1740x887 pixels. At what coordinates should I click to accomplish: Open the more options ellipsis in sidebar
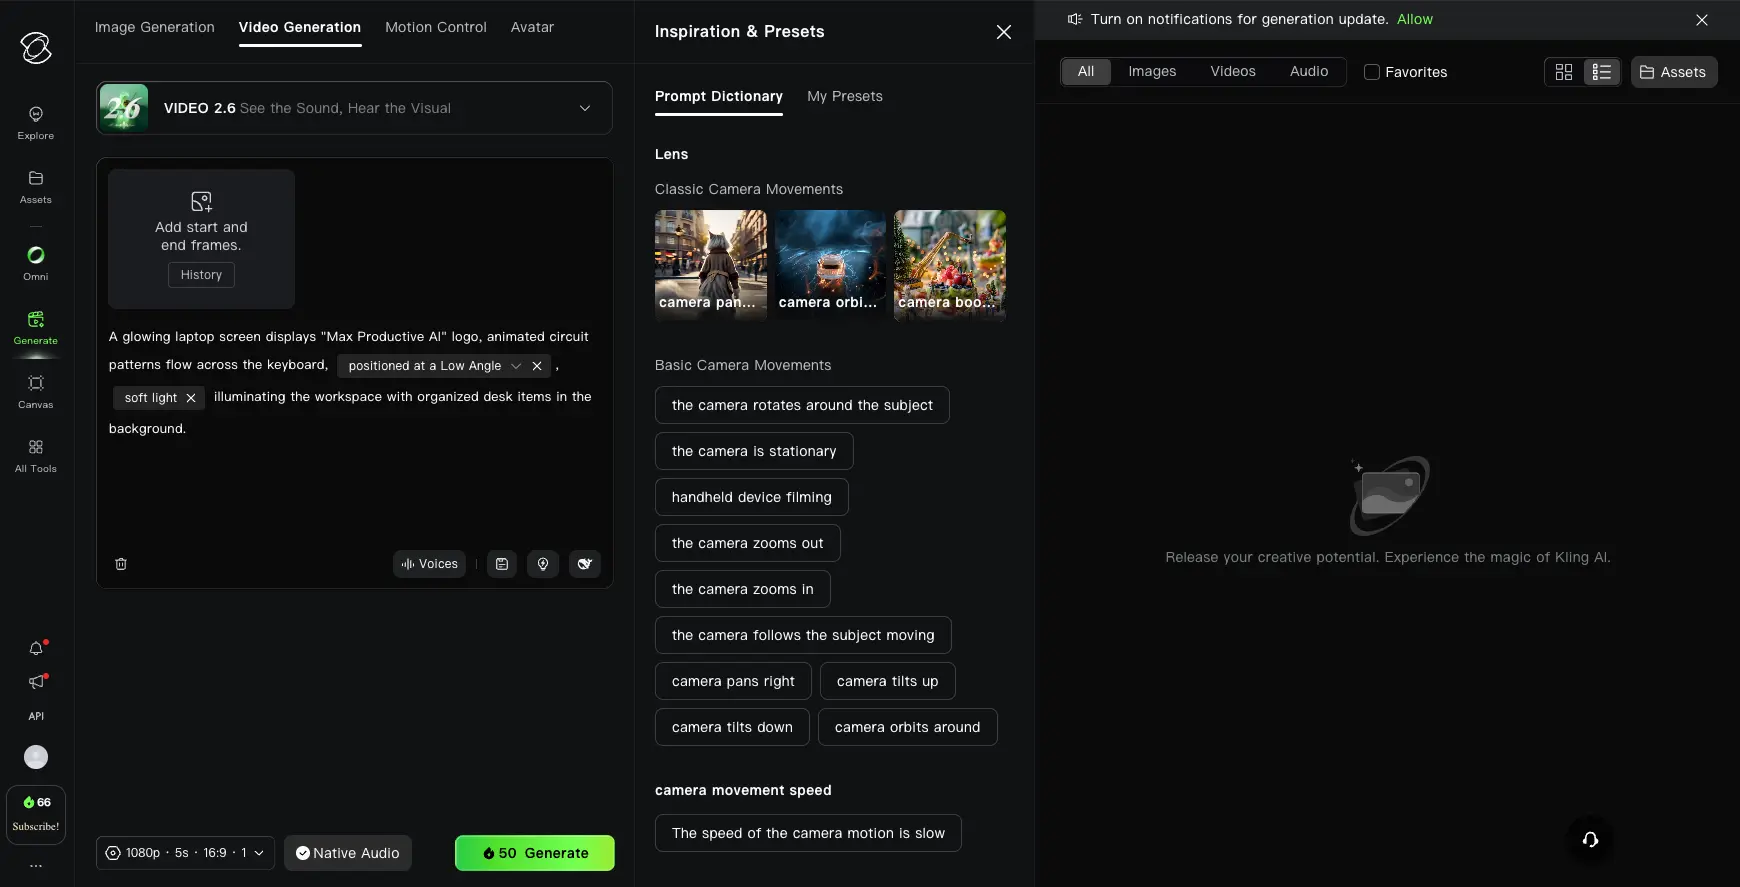[x=36, y=866]
